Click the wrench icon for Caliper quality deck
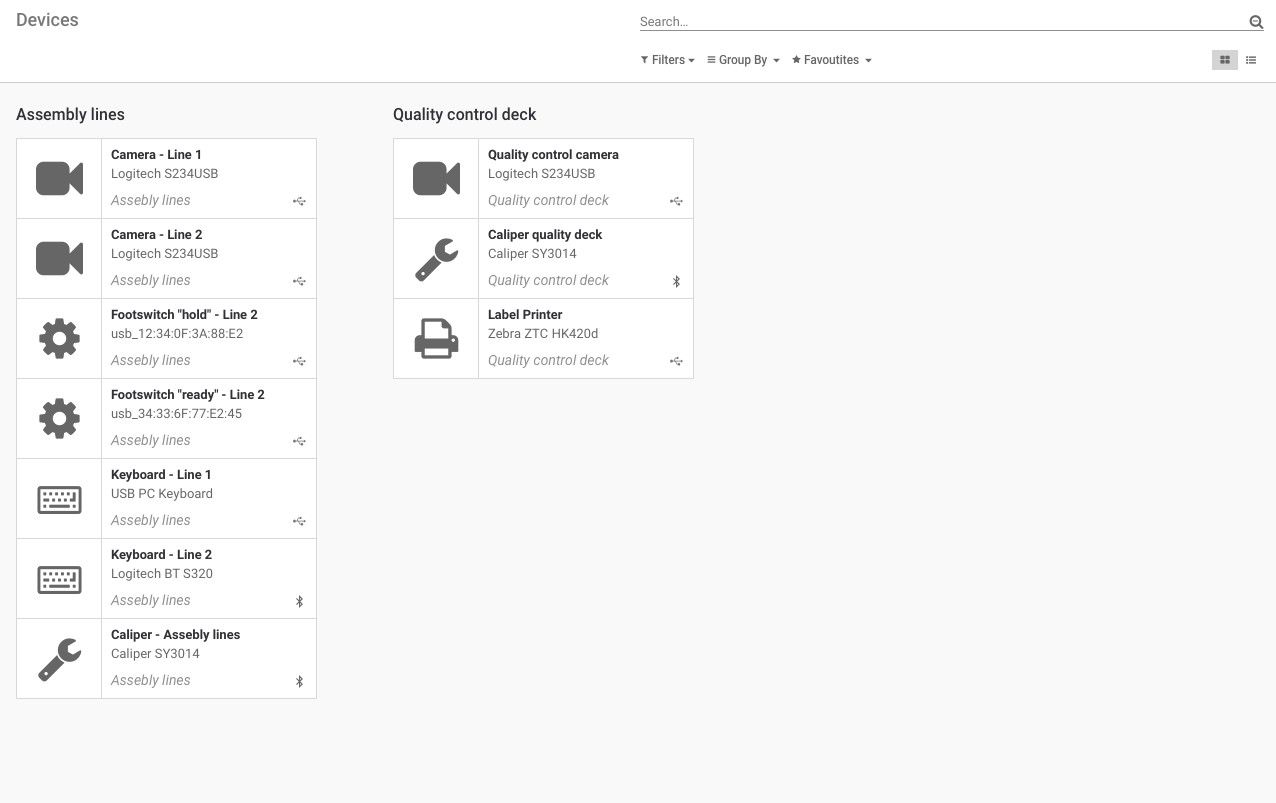1276x803 pixels. pyautogui.click(x=436, y=259)
